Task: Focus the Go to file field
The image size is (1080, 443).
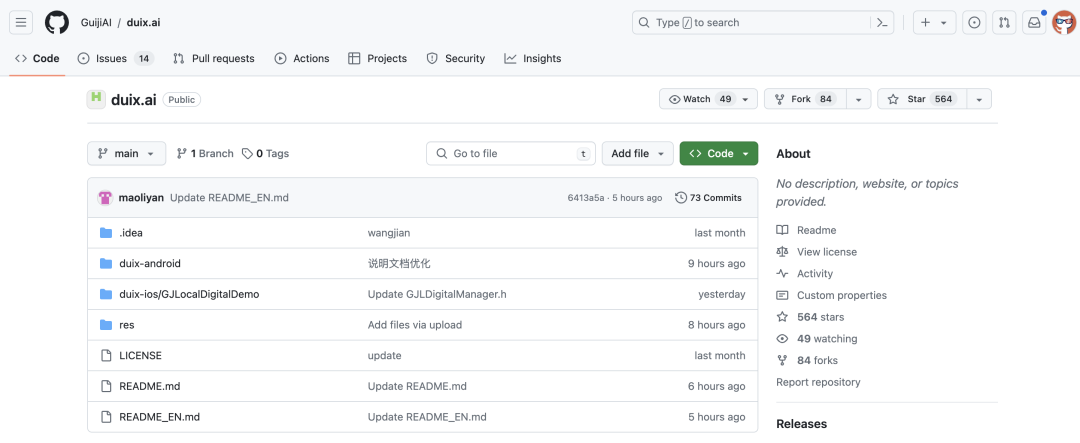Action: pyautogui.click(x=511, y=154)
